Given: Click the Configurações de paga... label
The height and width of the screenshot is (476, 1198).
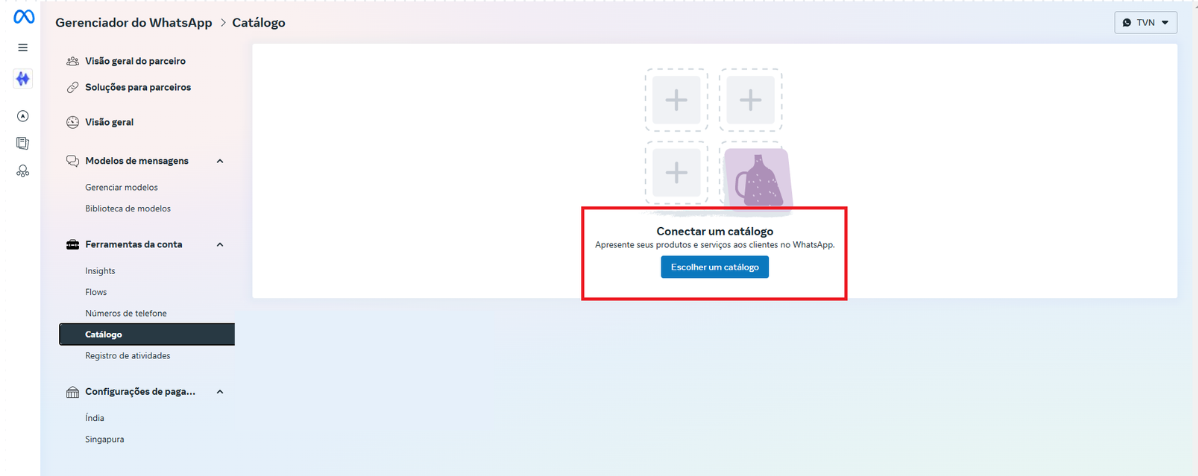Looking at the screenshot, I should pos(141,392).
